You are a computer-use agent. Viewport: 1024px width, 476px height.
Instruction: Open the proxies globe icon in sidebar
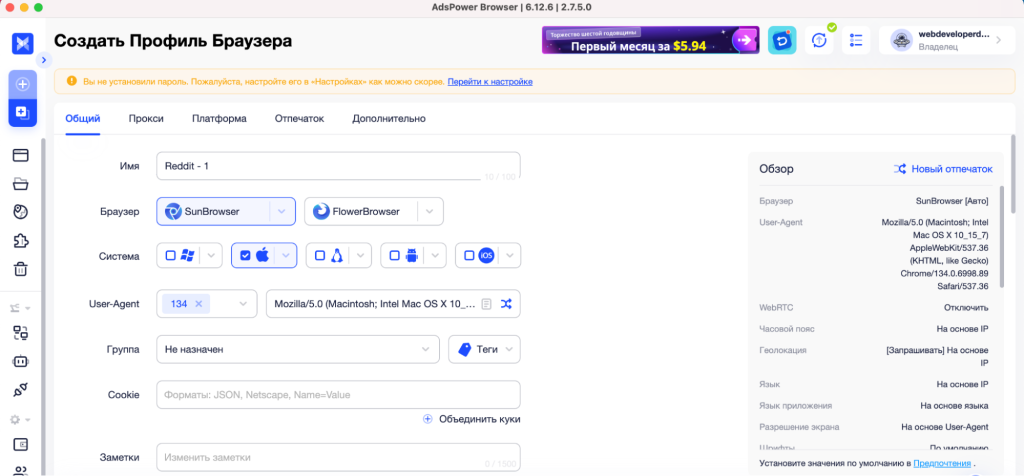point(21,212)
